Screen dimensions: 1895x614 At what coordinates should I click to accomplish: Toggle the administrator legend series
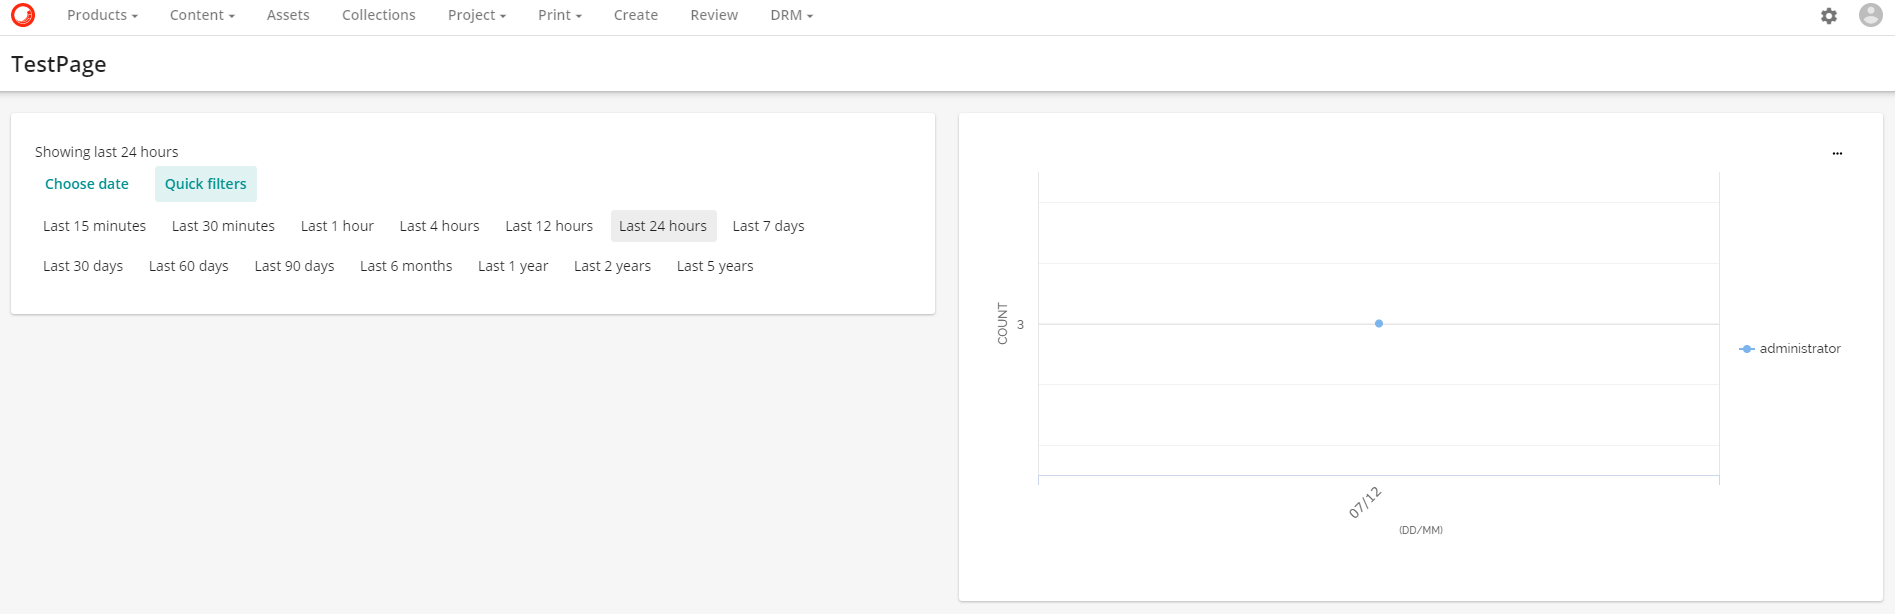[1790, 349]
